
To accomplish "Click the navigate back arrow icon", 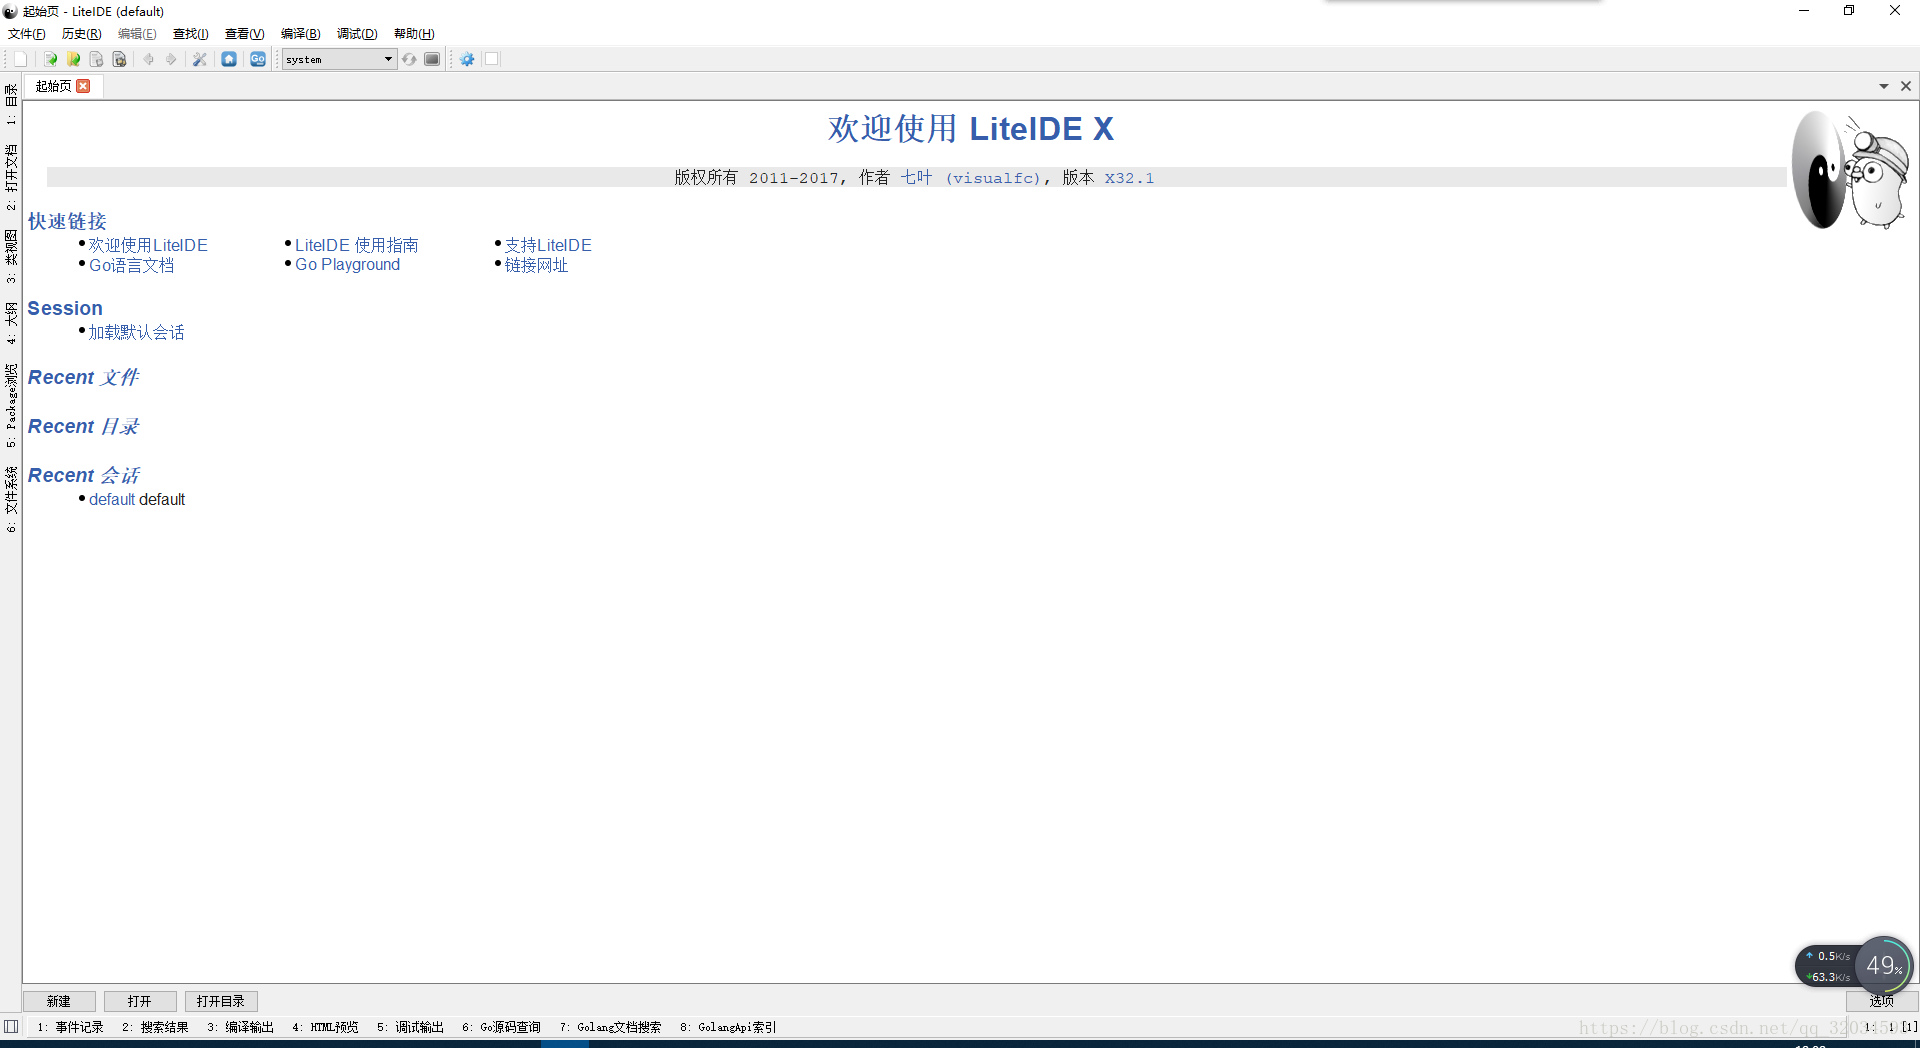I will click(149, 59).
